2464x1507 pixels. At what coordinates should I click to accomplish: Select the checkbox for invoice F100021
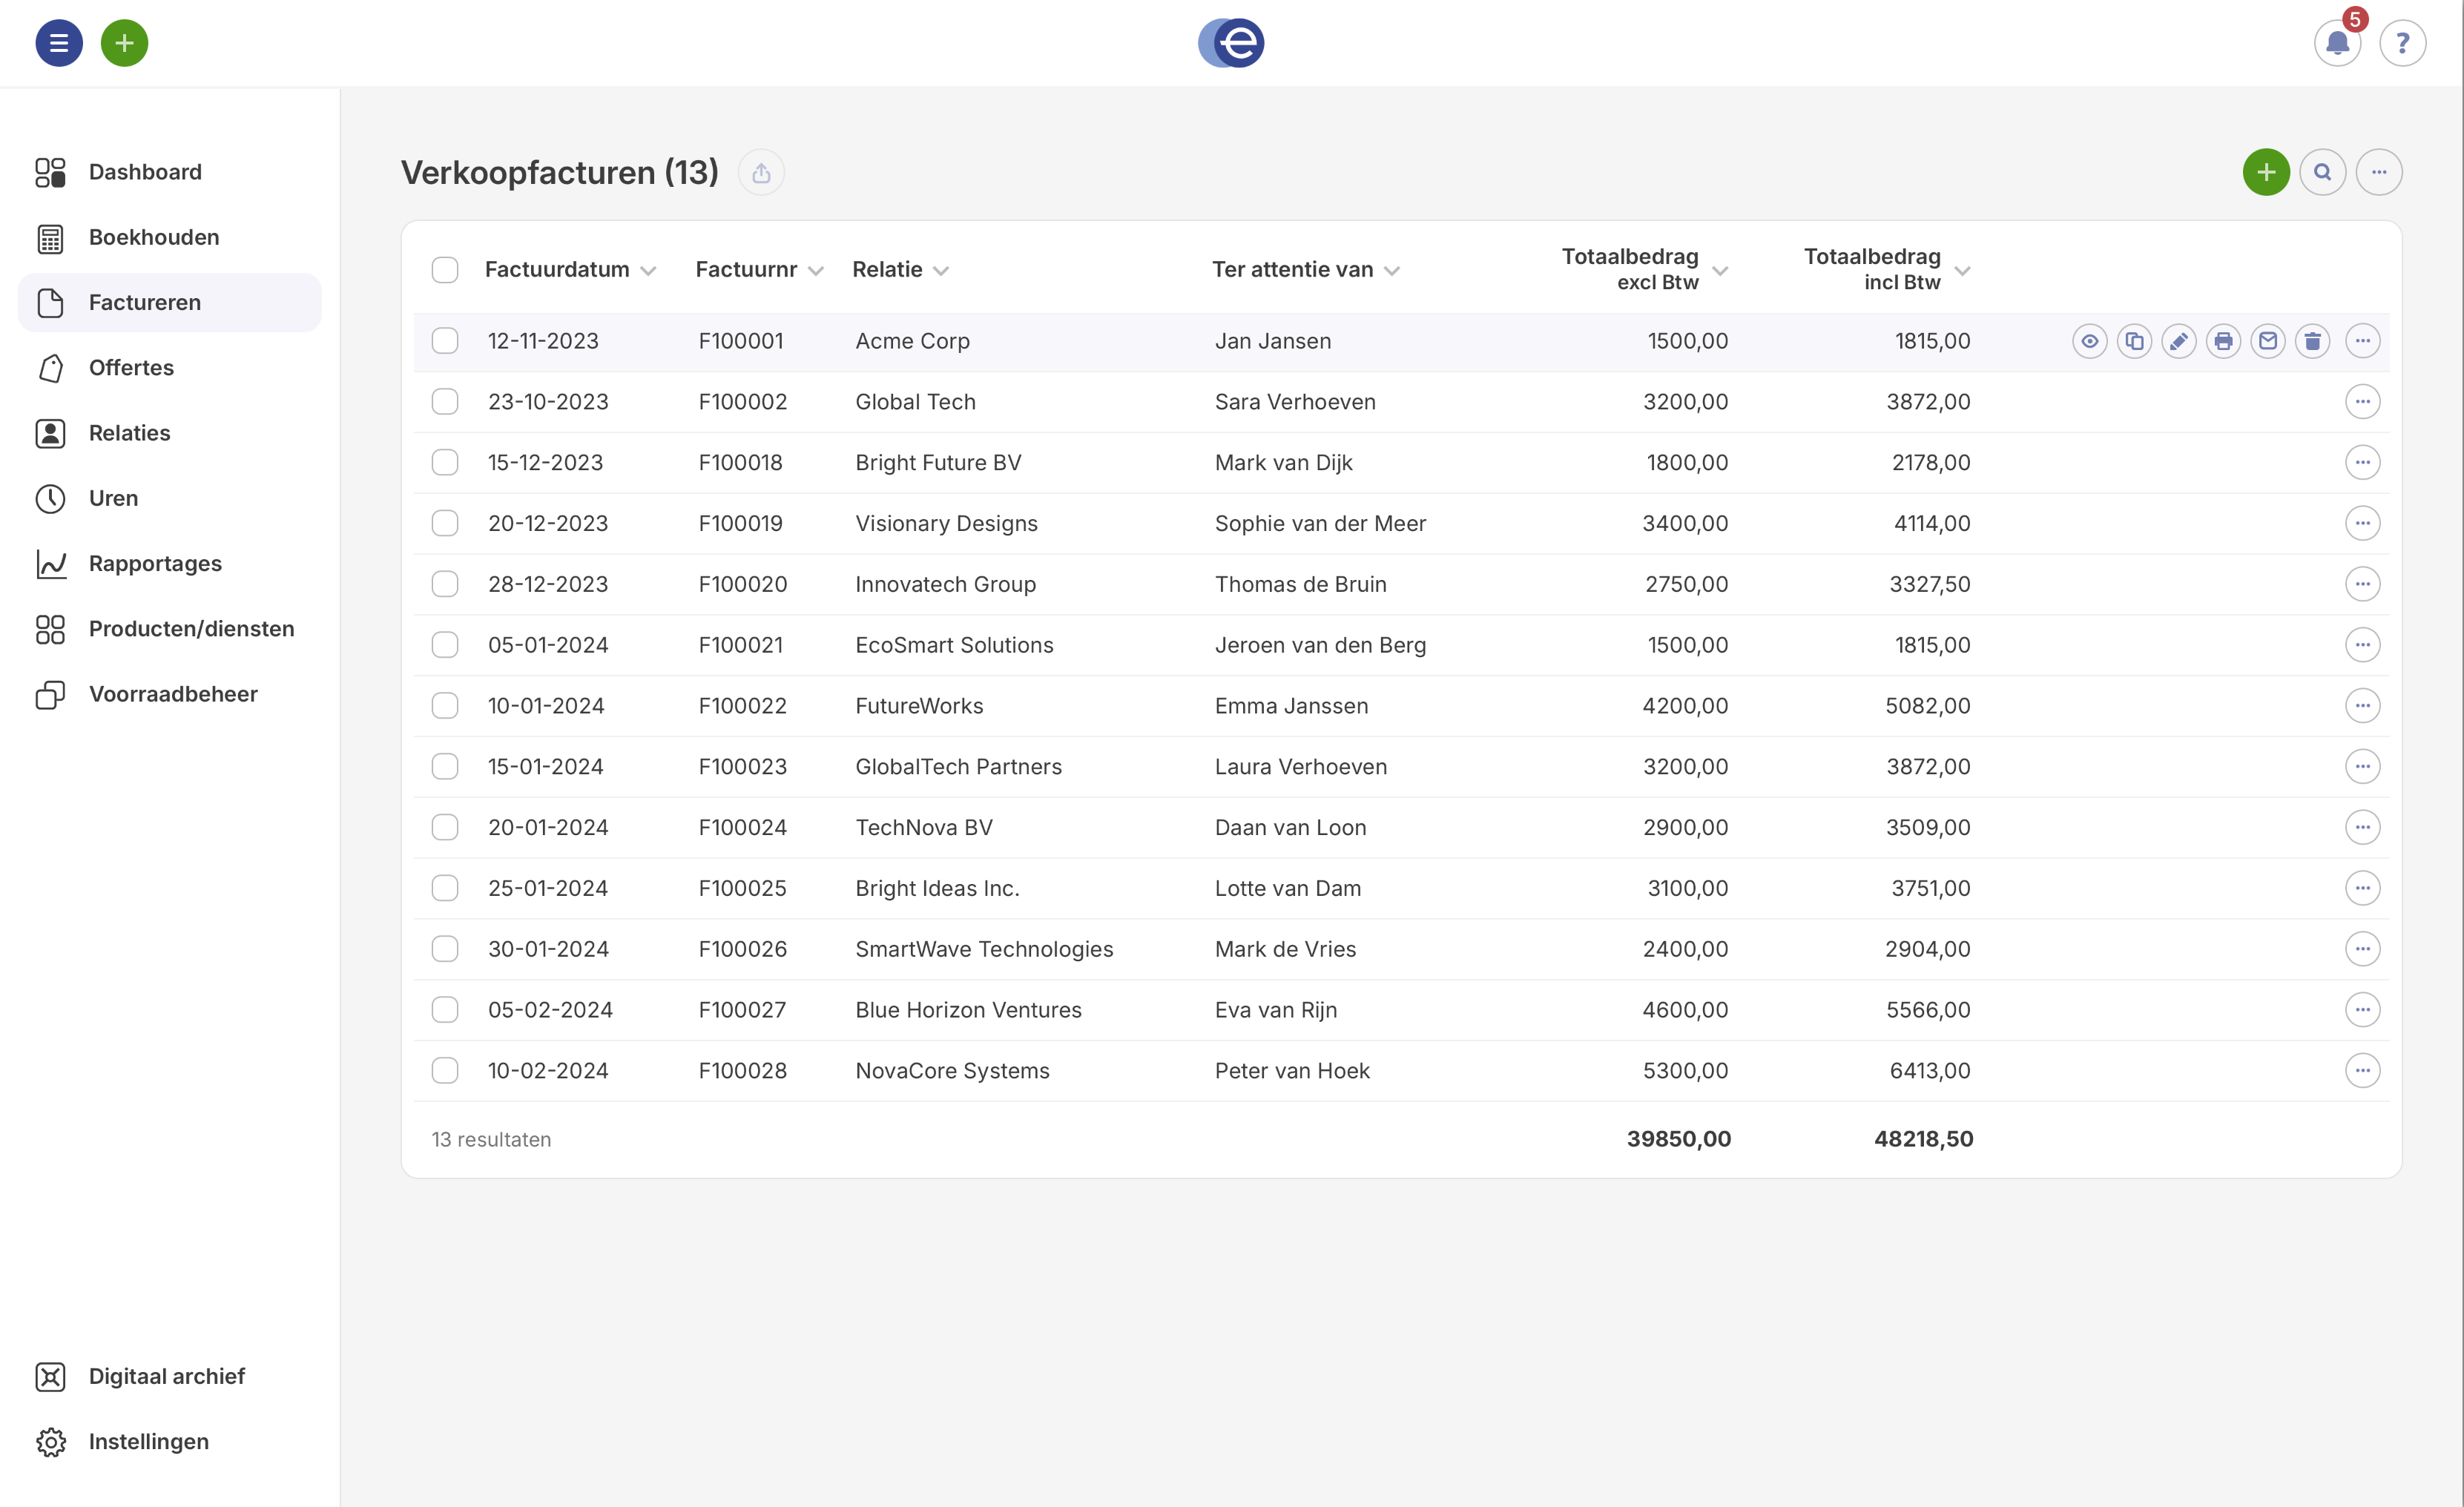tap(445, 645)
